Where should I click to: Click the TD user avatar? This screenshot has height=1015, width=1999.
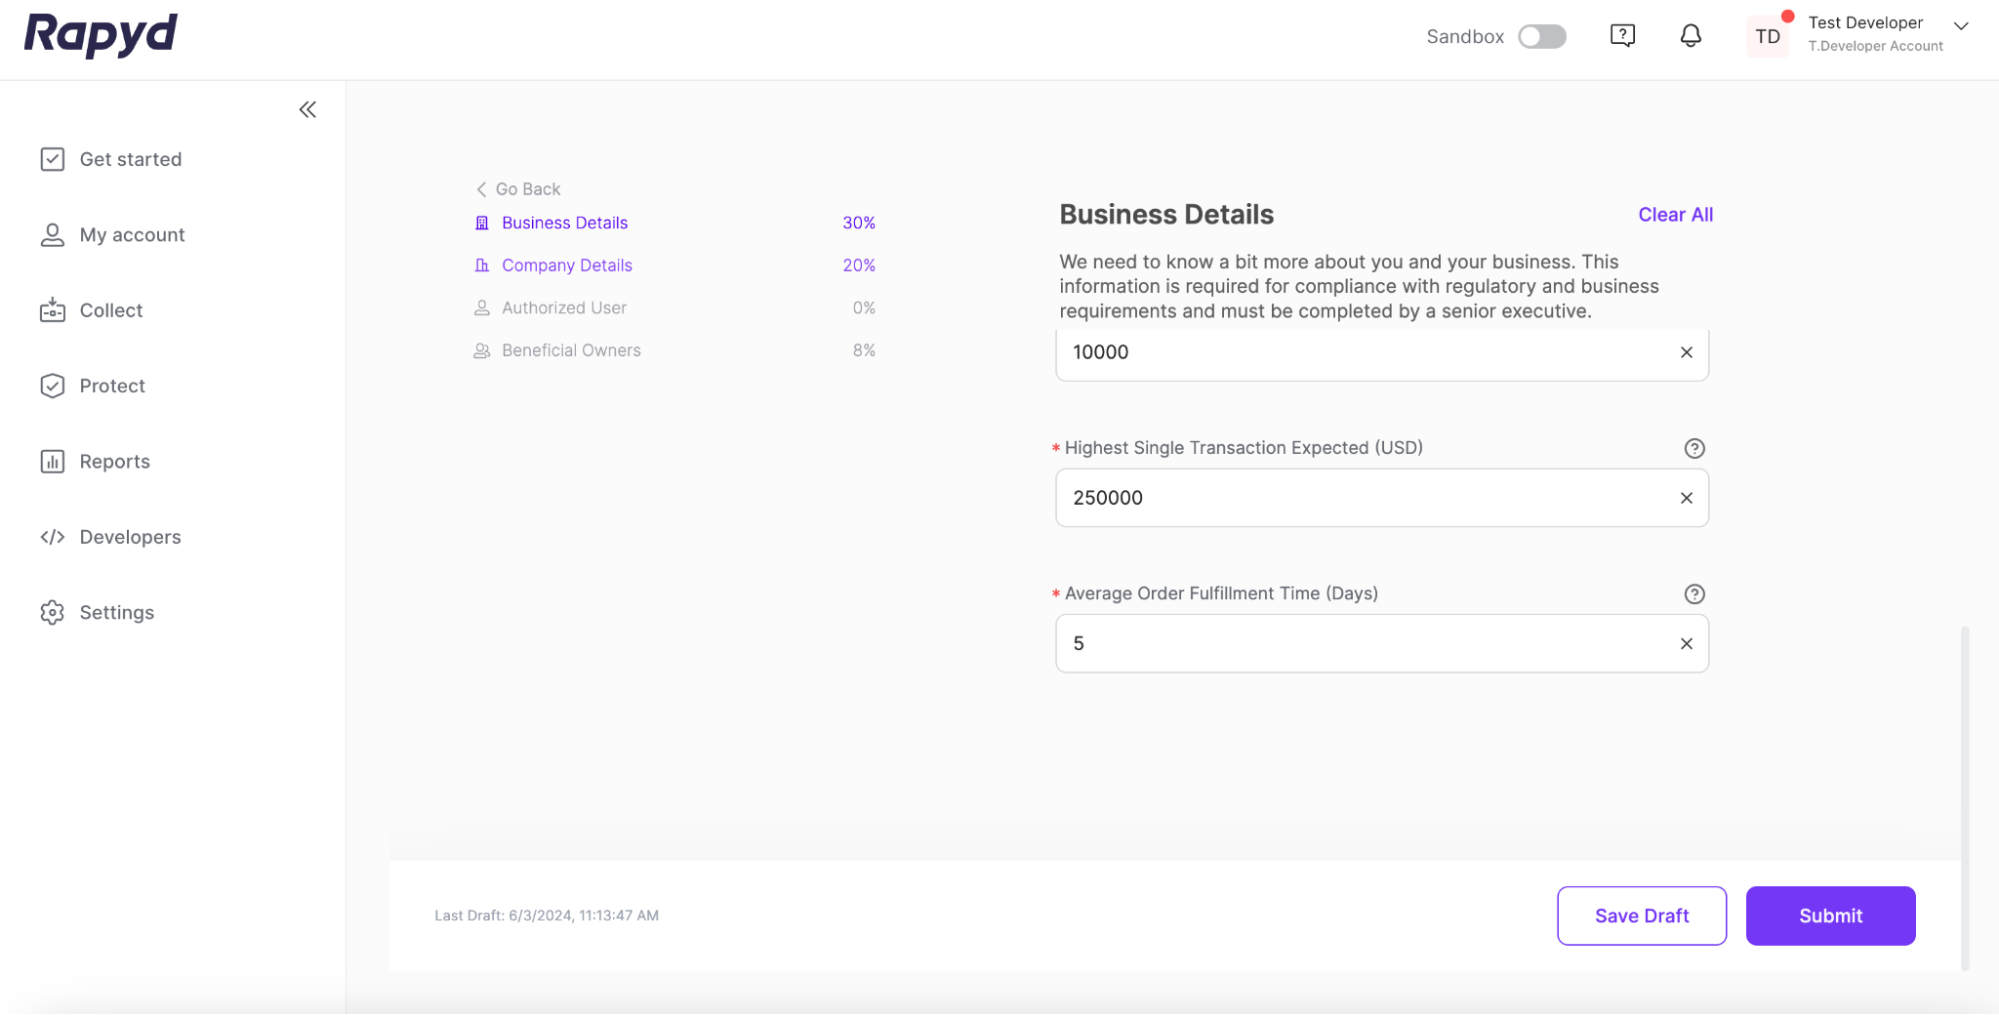tap(1767, 37)
